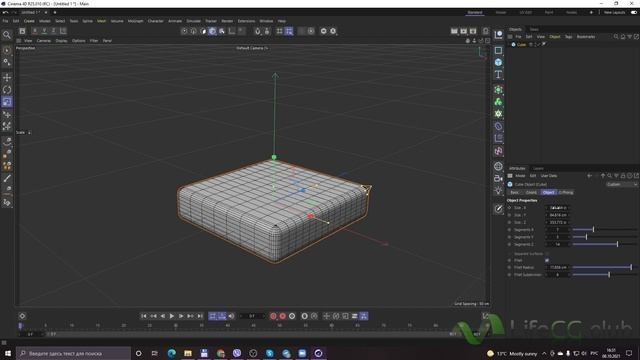
Task: Click the Cube primitive icon in the palette
Action: tap(498, 62)
